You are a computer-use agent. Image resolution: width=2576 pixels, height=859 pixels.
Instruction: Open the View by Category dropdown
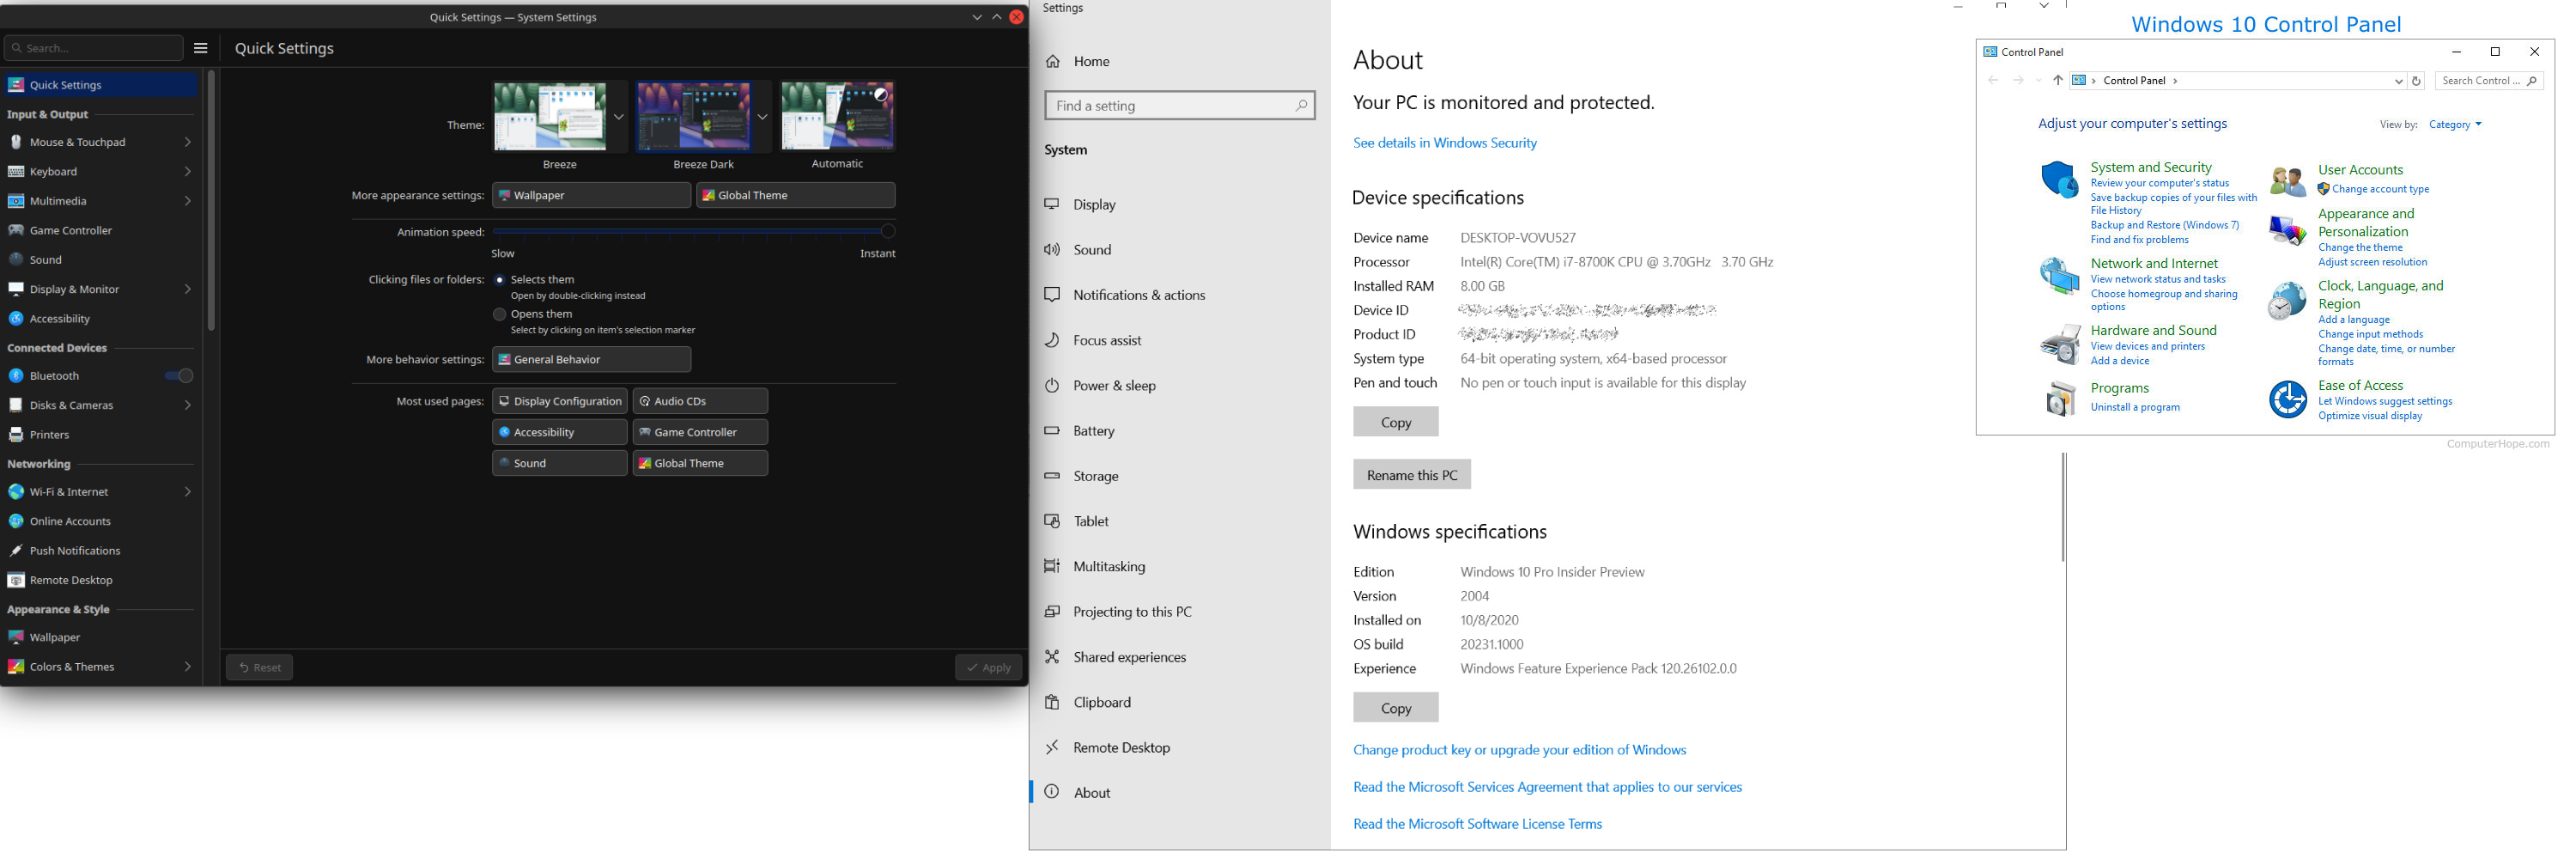point(2456,125)
